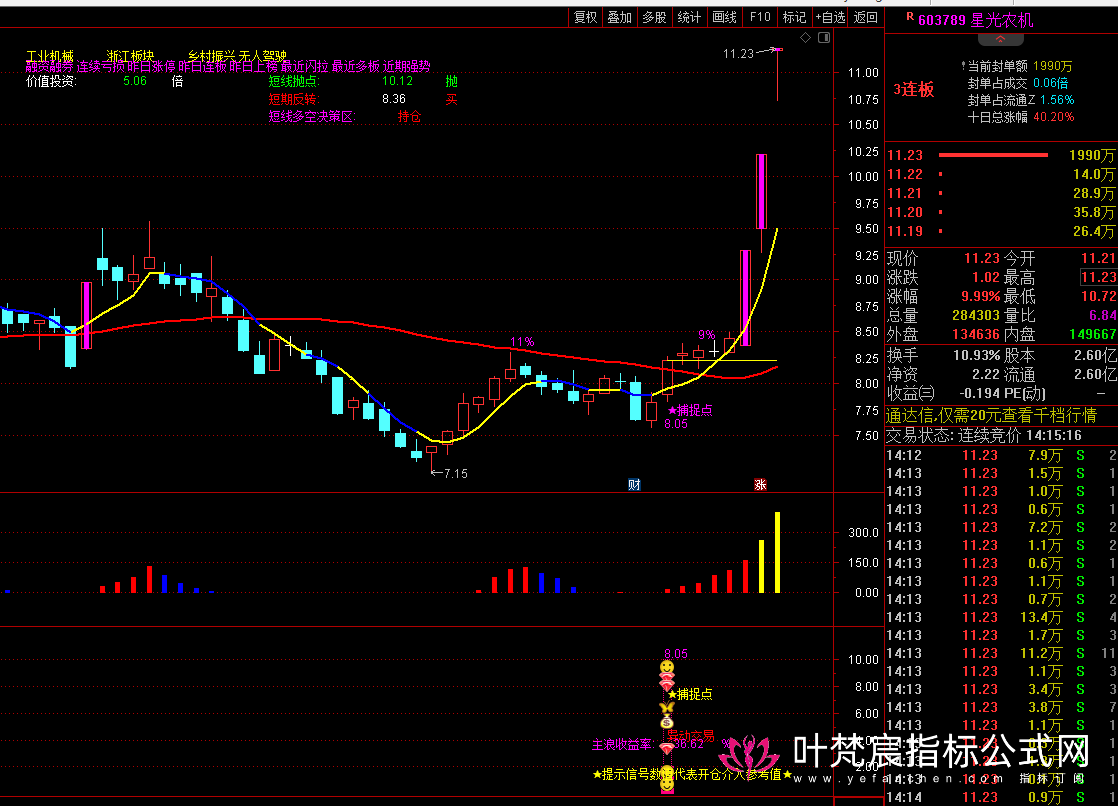The width and height of the screenshot is (1118, 806).
Task: Add the stock to watchlist with +自选
Action: [x=831, y=17]
